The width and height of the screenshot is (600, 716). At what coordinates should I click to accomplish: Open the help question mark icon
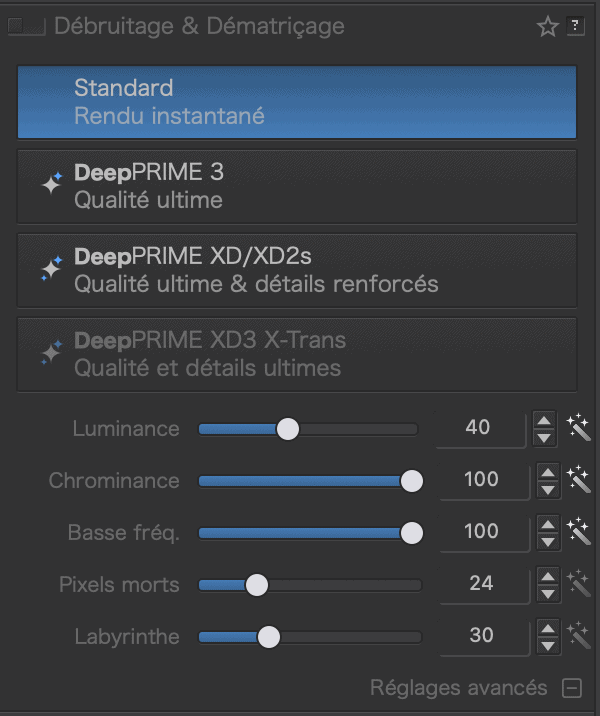(576, 27)
